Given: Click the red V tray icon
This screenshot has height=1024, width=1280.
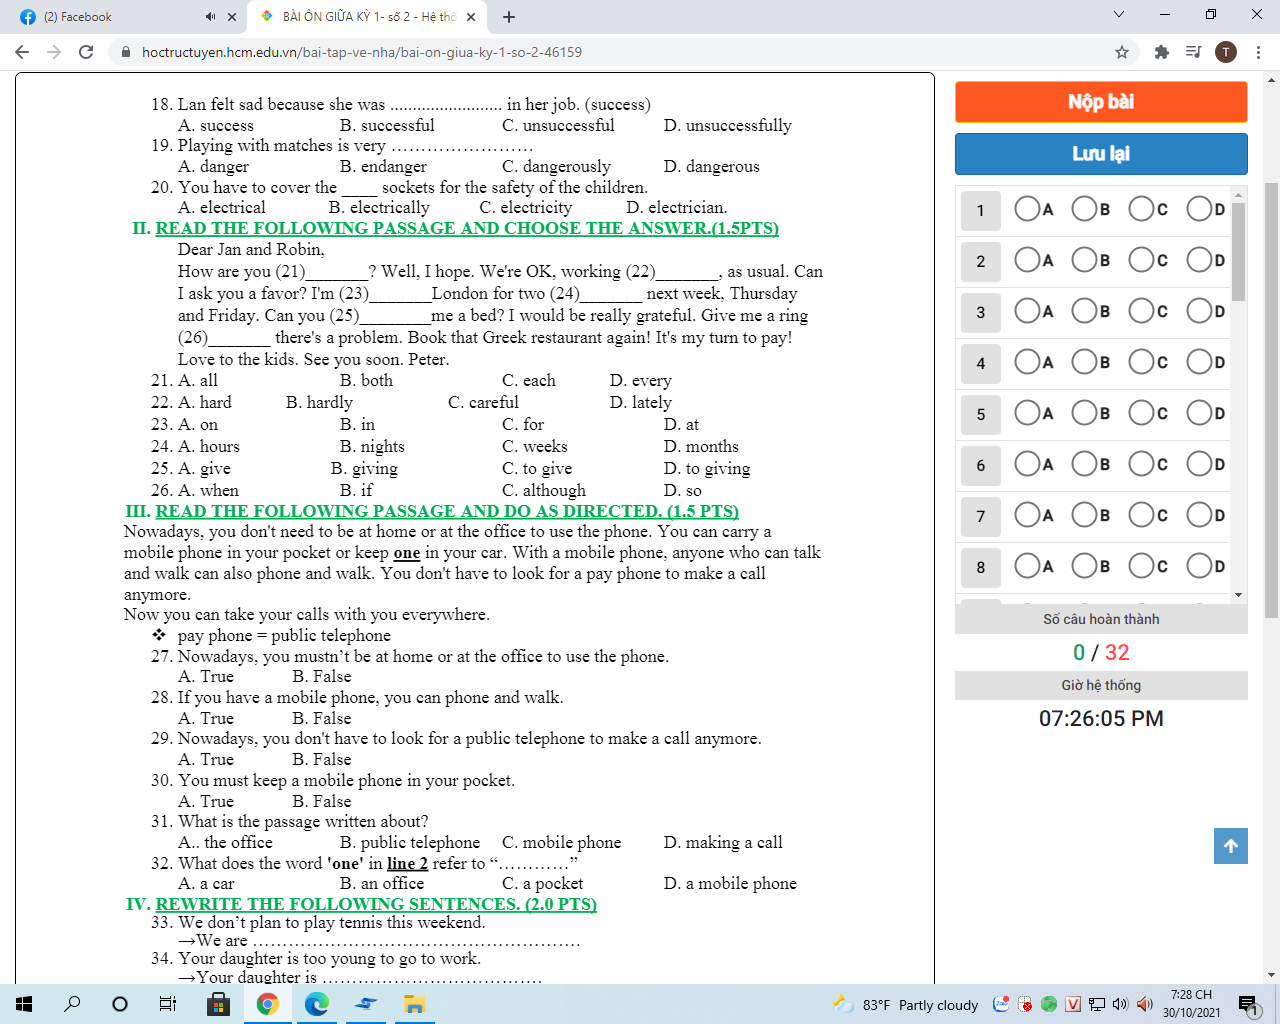Looking at the screenshot, I should tap(1073, 1004).
